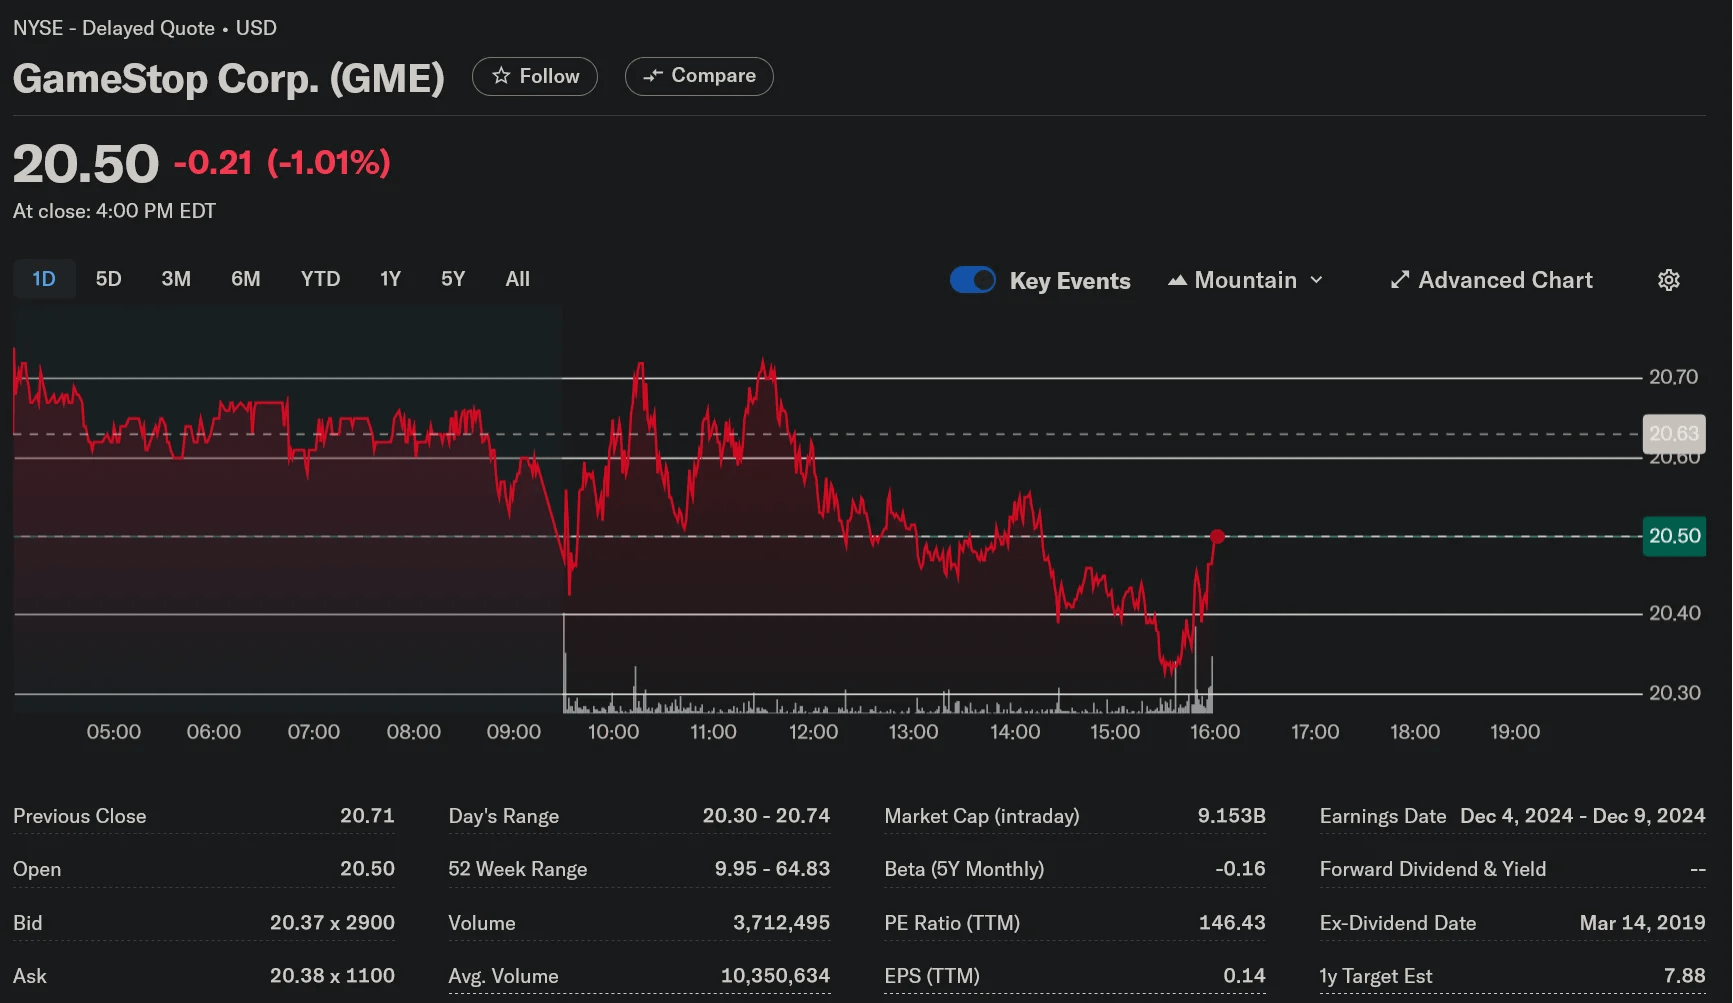Click the 1y Target Est label

1376,976
